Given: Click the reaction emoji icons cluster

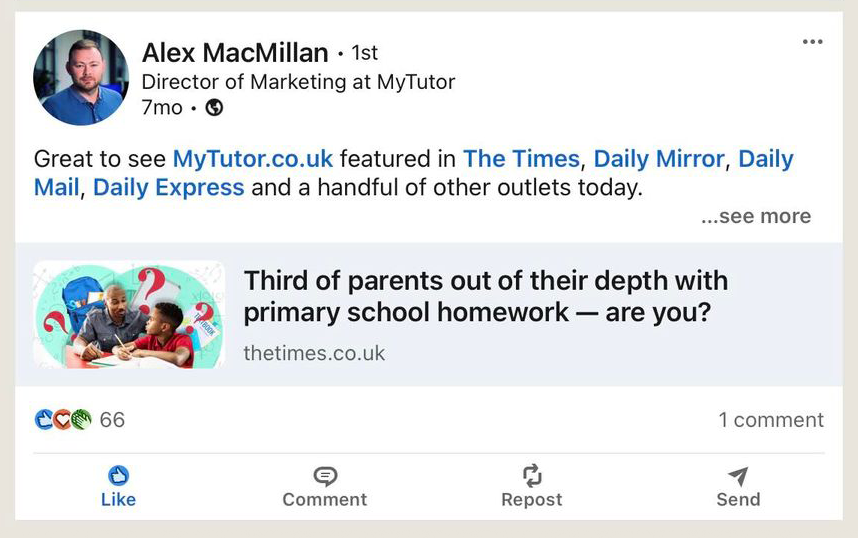Looking at the screenshot, I should point(63,420).
